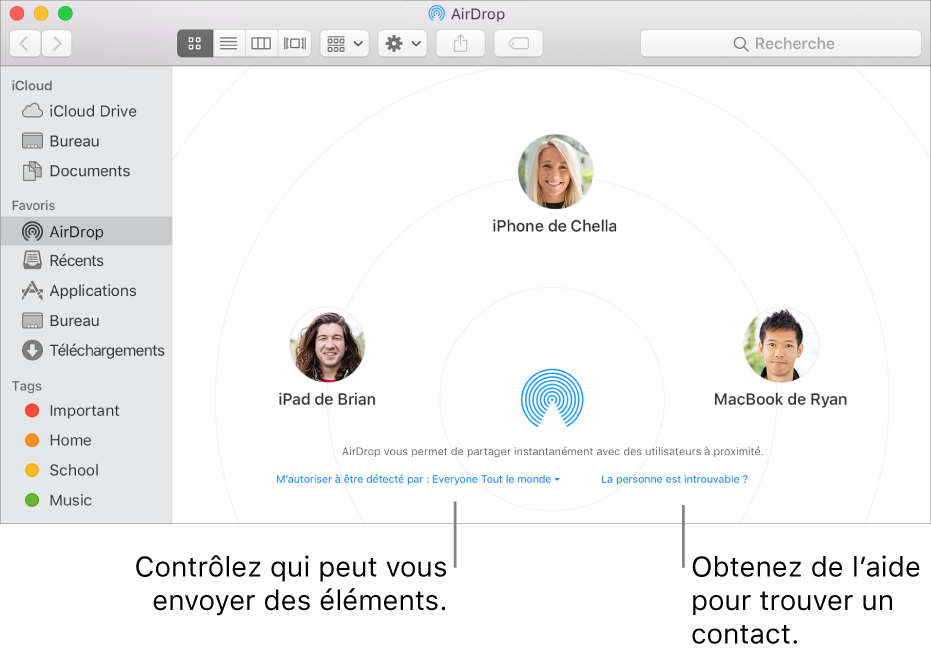This screenshot has height=649, width=931.
Task: Select the orange Home tag
Action: pyautogui.click(x=86, y=440)
